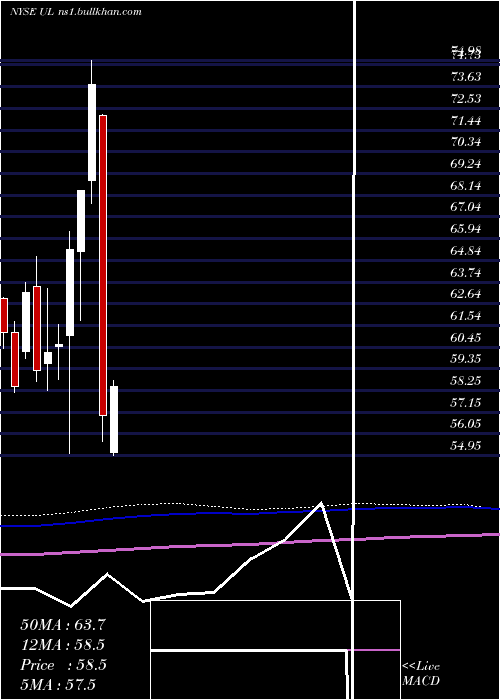Screen dimensions: 500x700
Task: Click the 71.44 price axis label
Action: point(467,121)
